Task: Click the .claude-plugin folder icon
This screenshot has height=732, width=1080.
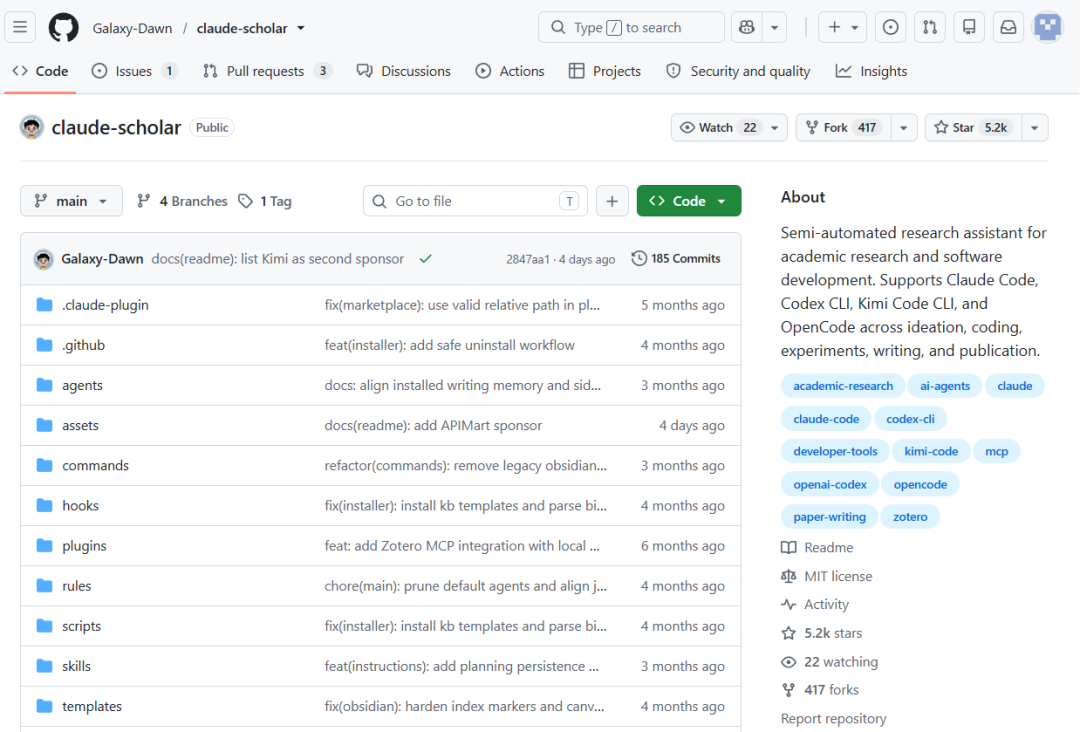Action: 45,305
